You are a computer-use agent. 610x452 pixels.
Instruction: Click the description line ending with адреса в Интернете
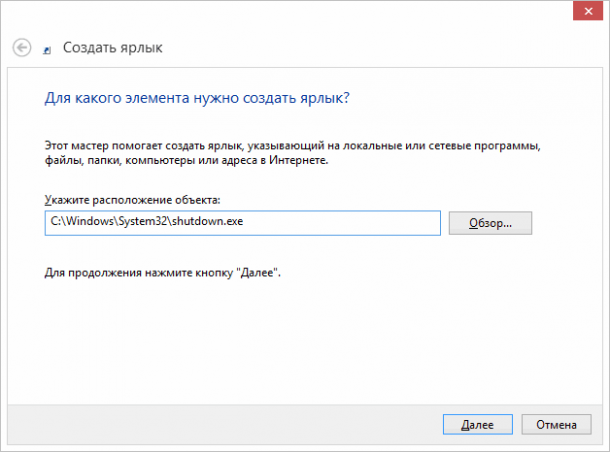(x=186, y=159)
